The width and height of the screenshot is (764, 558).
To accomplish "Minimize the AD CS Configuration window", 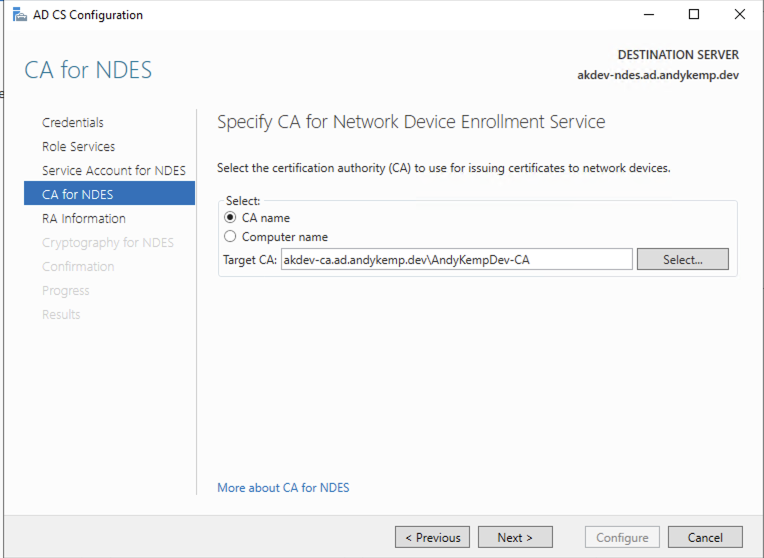I will tap(649, 15).
